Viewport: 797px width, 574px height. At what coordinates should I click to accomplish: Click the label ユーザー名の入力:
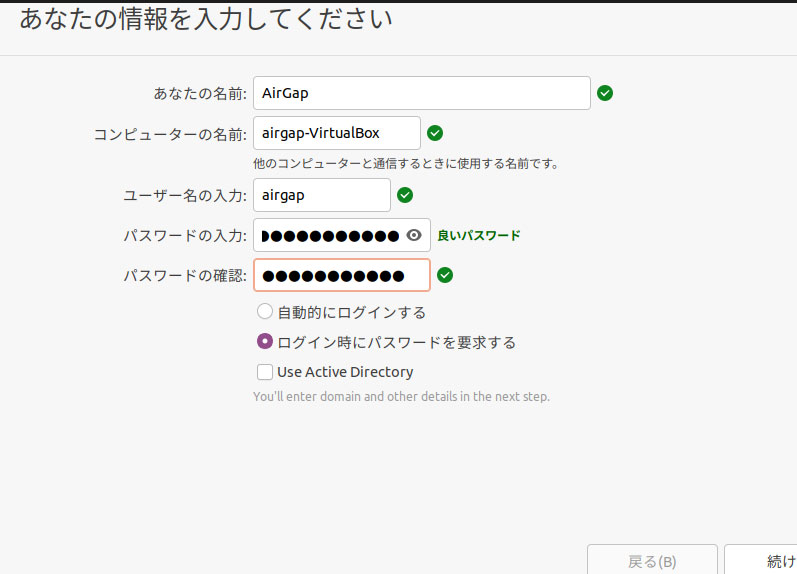[x=185, y=196]
